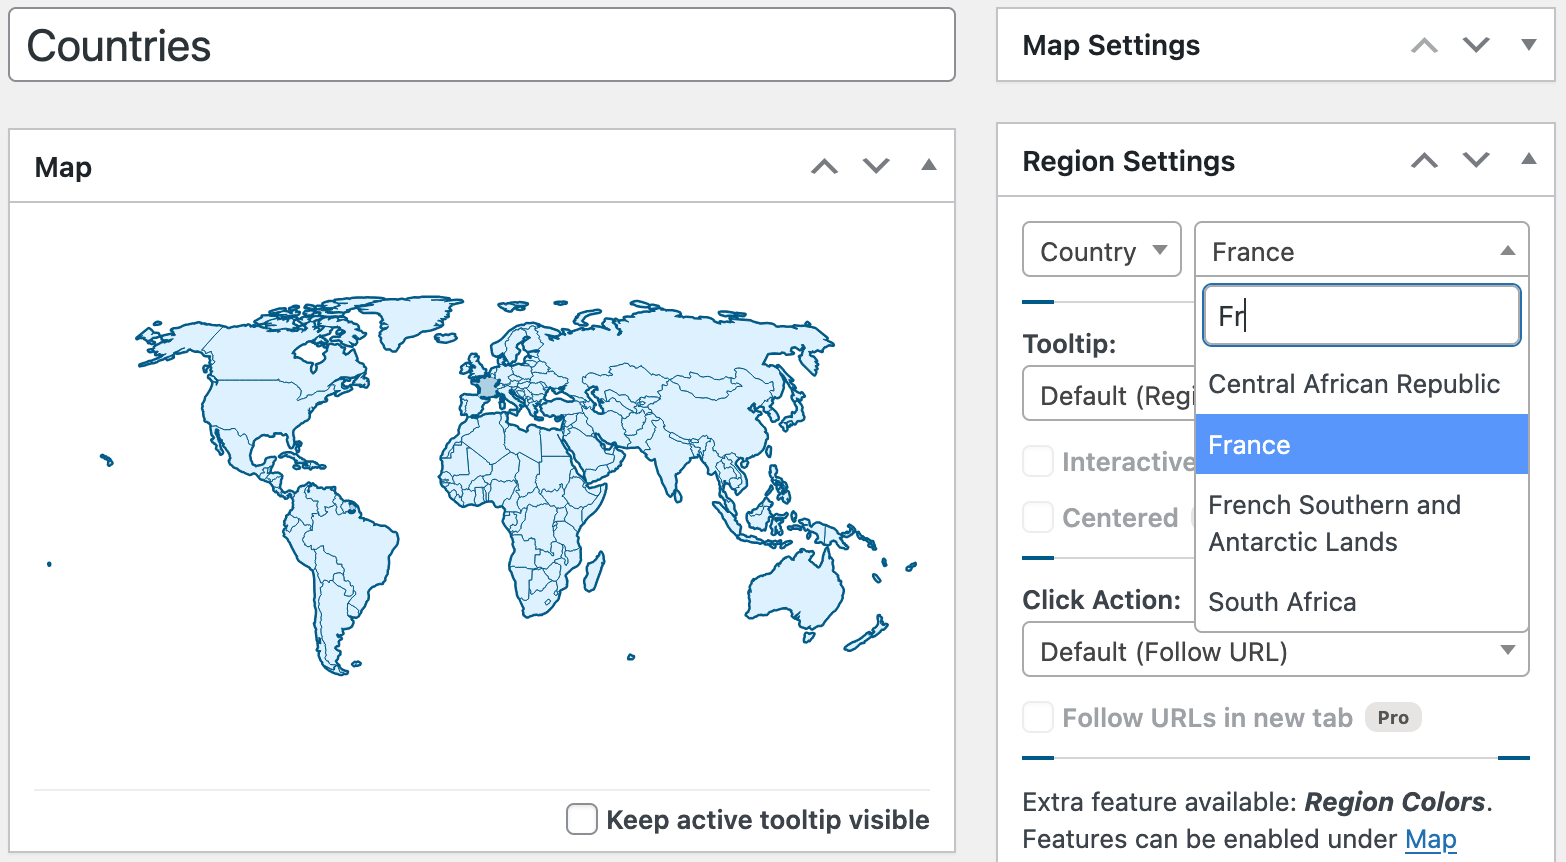Pick French Southern and Antarctic Lands option

coord(1334,523)
